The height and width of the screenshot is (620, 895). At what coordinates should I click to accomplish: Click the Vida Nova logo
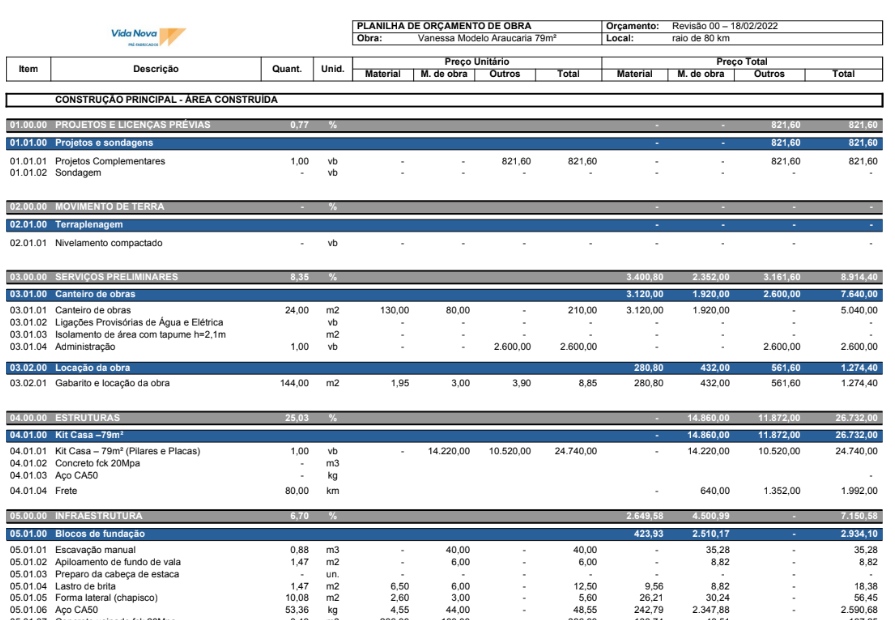tap(147, 37)
